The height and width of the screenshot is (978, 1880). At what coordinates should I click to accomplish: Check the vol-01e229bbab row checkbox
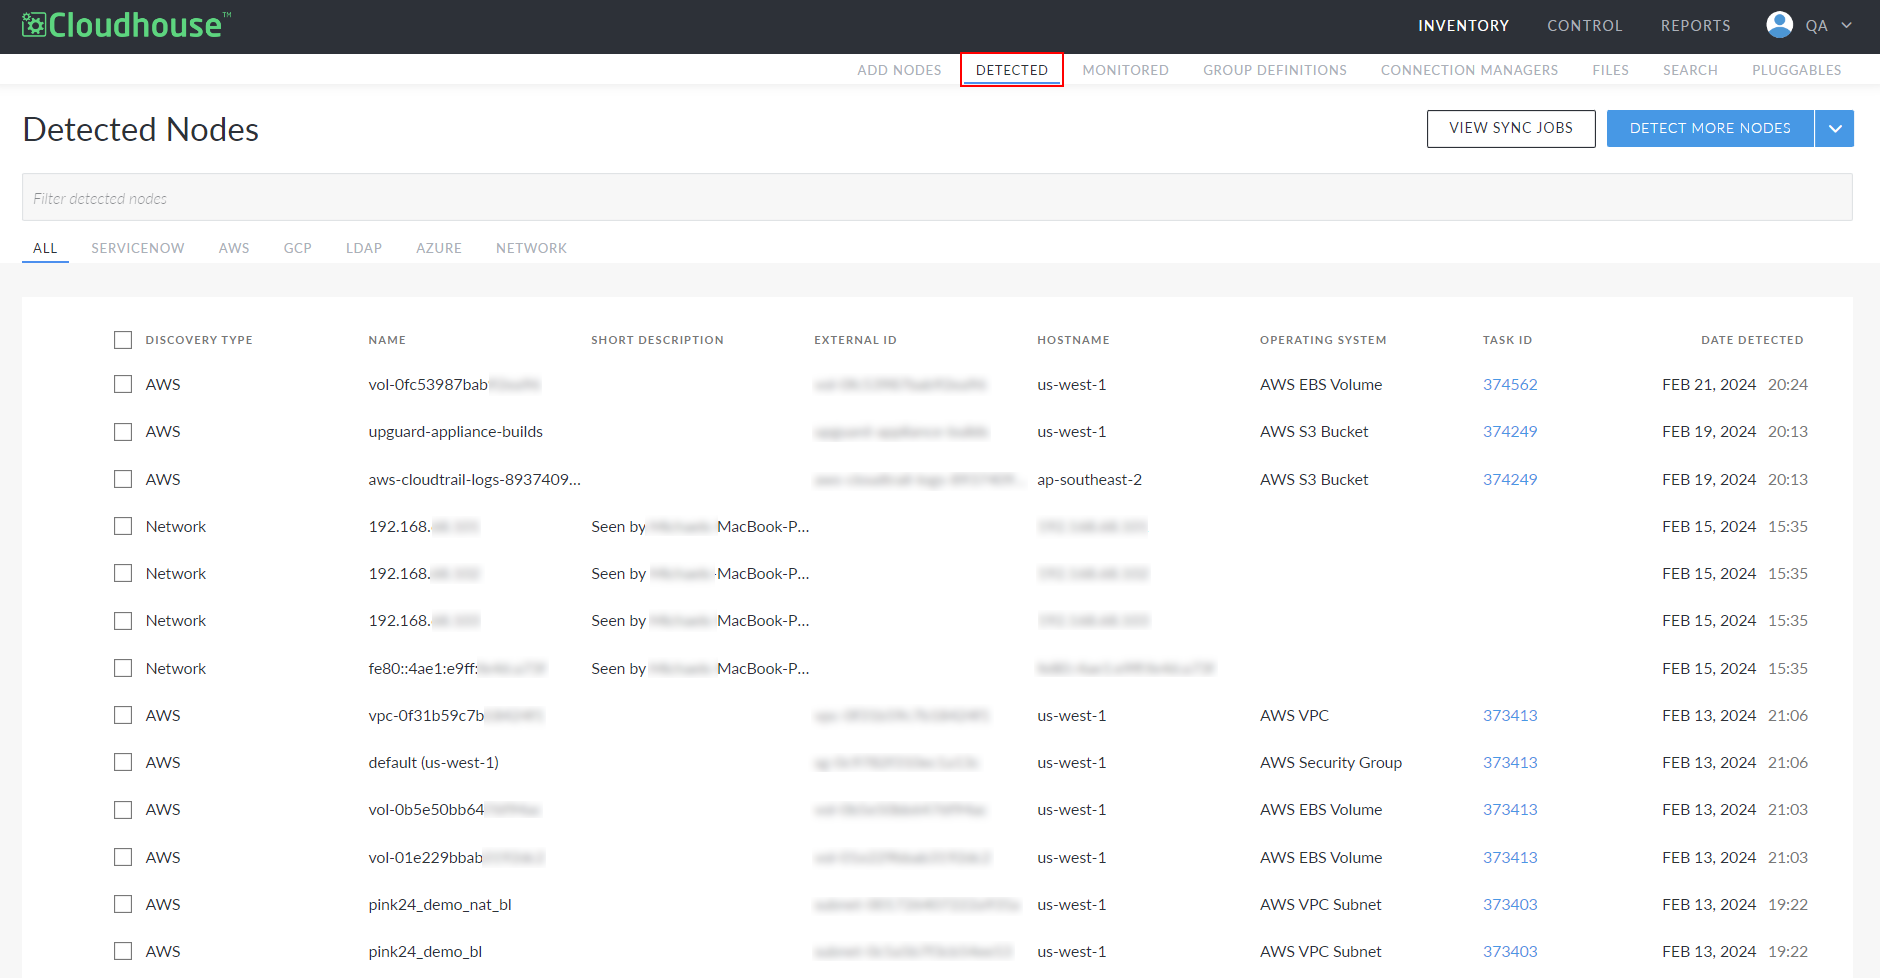[x=123, y=857]
